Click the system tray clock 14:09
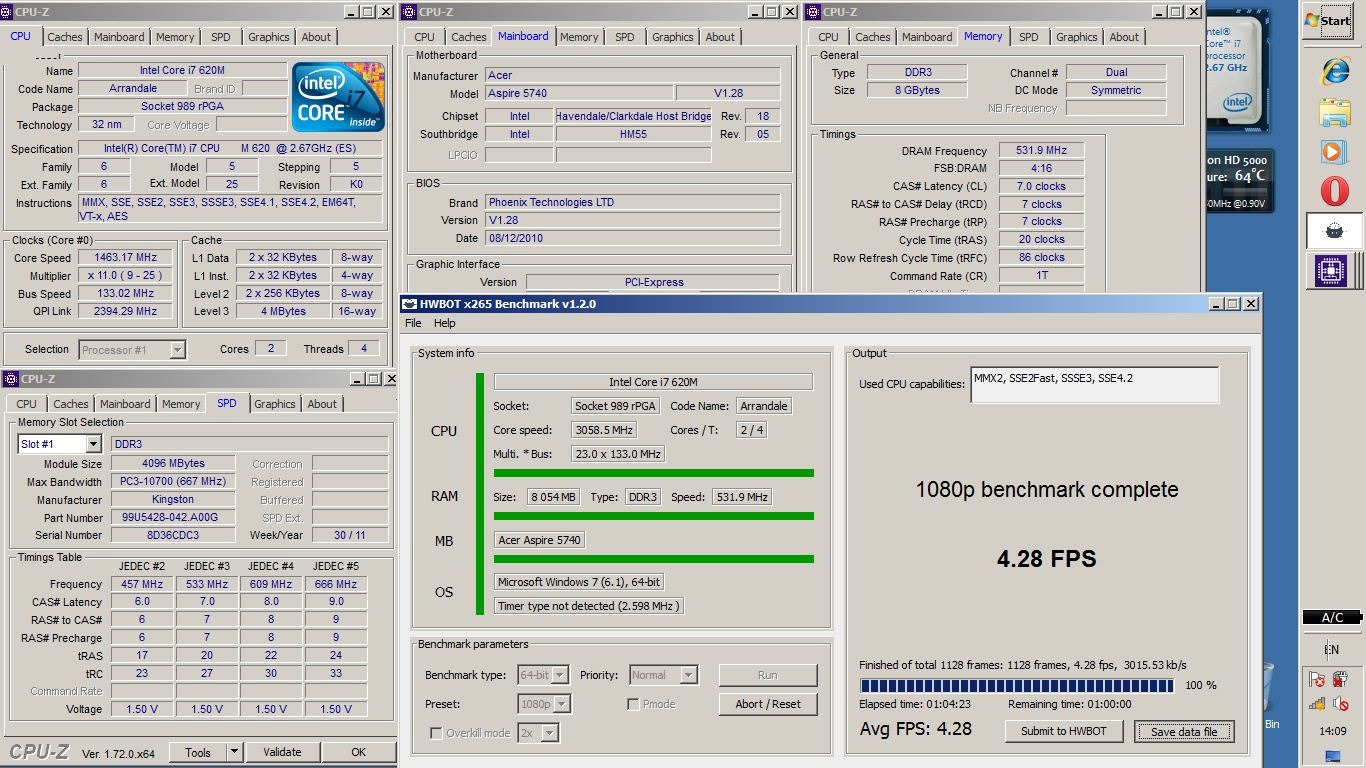Viewport: 1366px width, 768px height. coord(1333,731)
